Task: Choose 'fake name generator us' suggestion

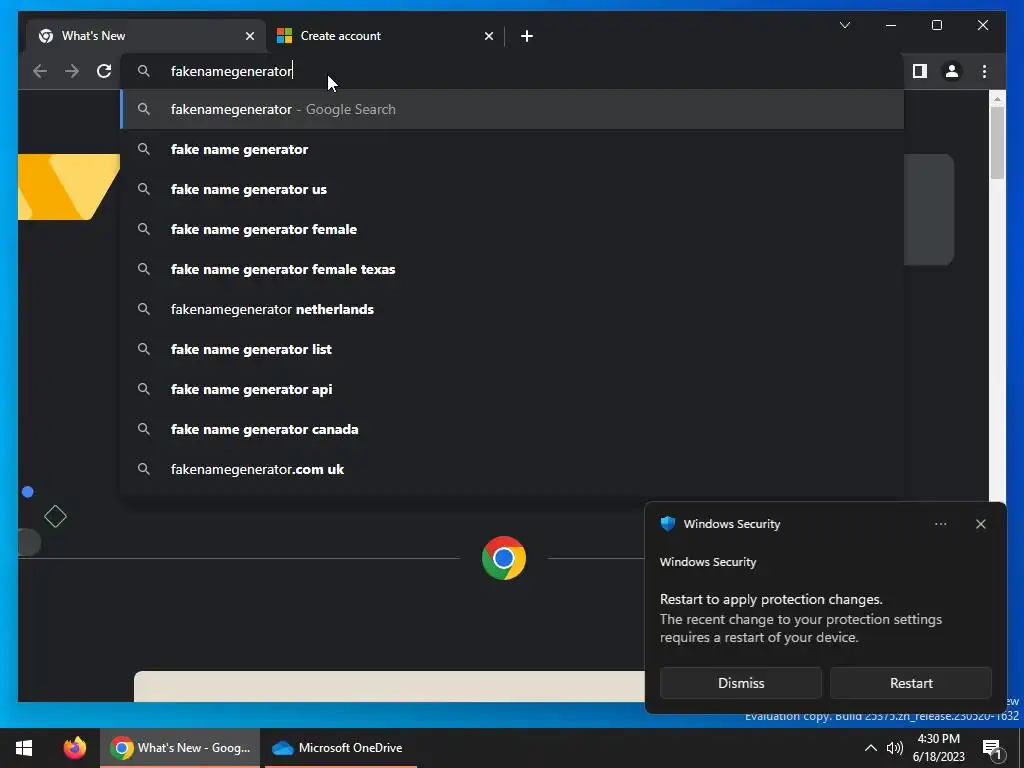Action: pos(513,189)
